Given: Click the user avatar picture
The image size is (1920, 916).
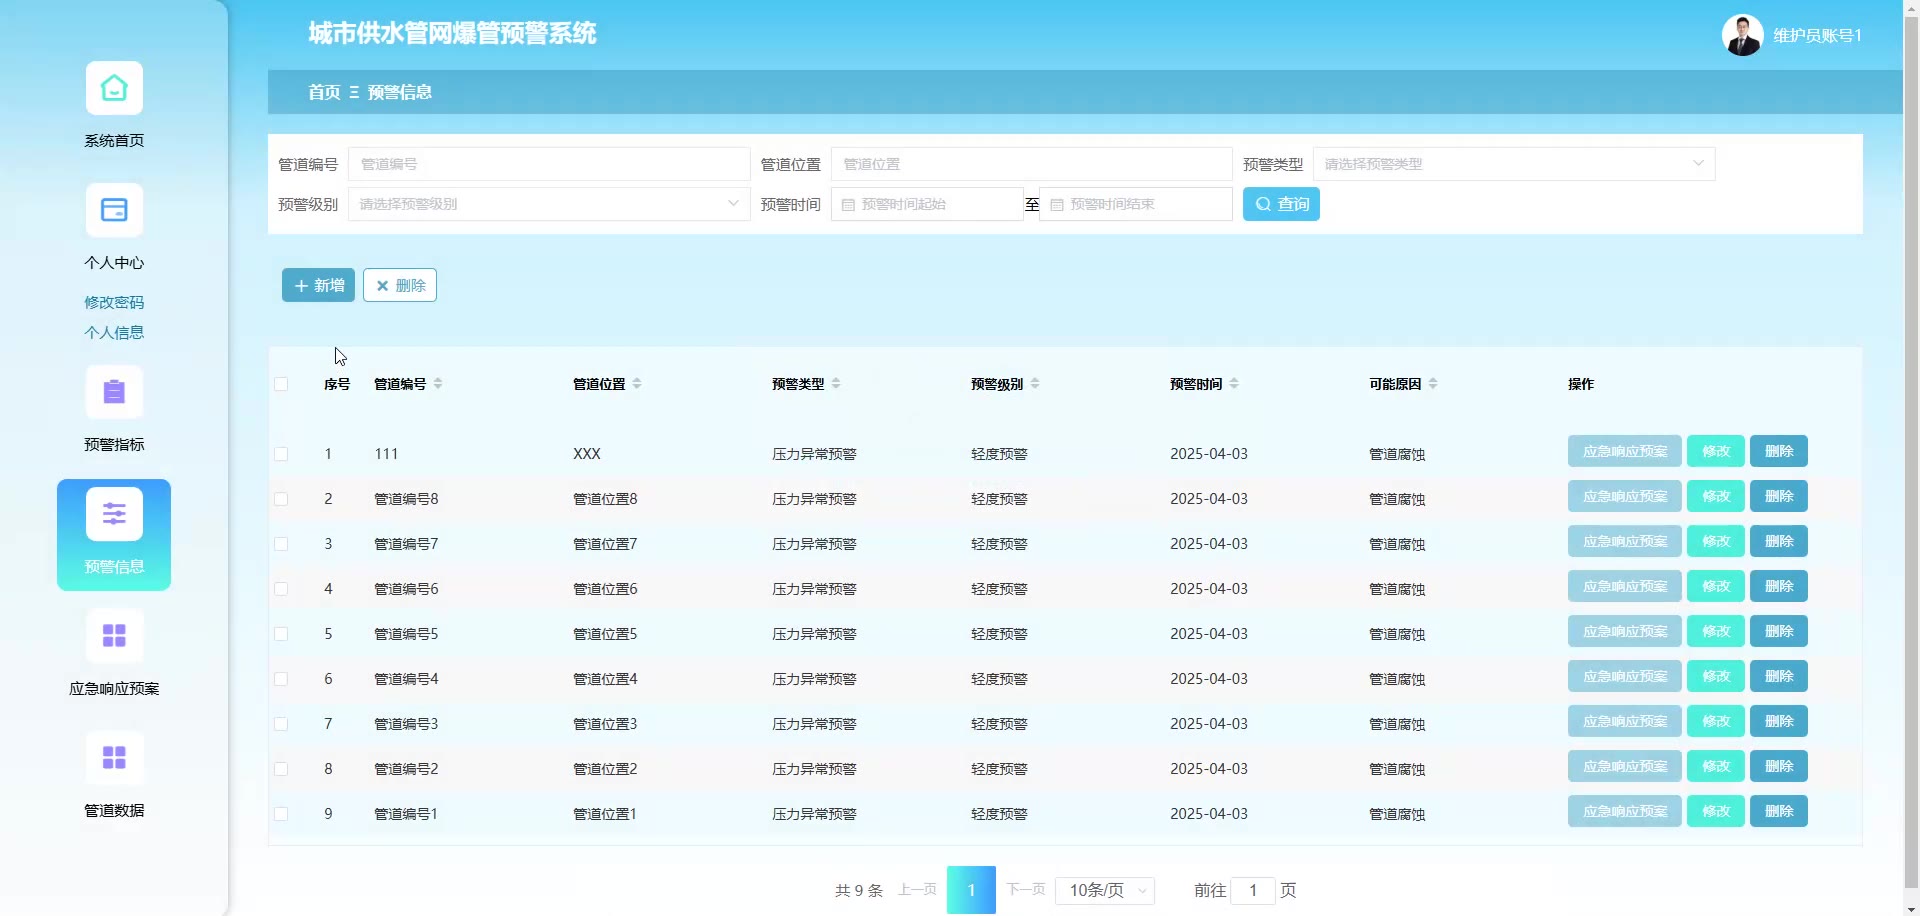Looking at the screenshot, I should 1742,36.
